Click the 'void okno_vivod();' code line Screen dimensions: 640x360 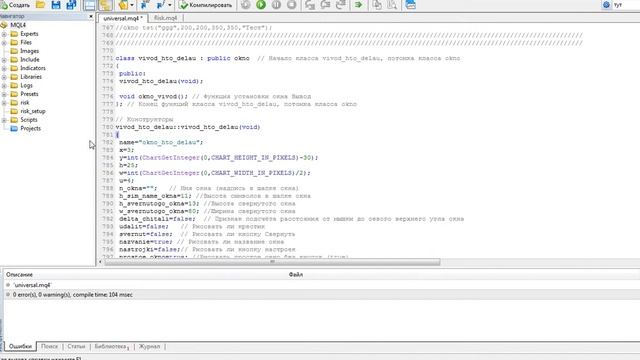pos(215,96)
